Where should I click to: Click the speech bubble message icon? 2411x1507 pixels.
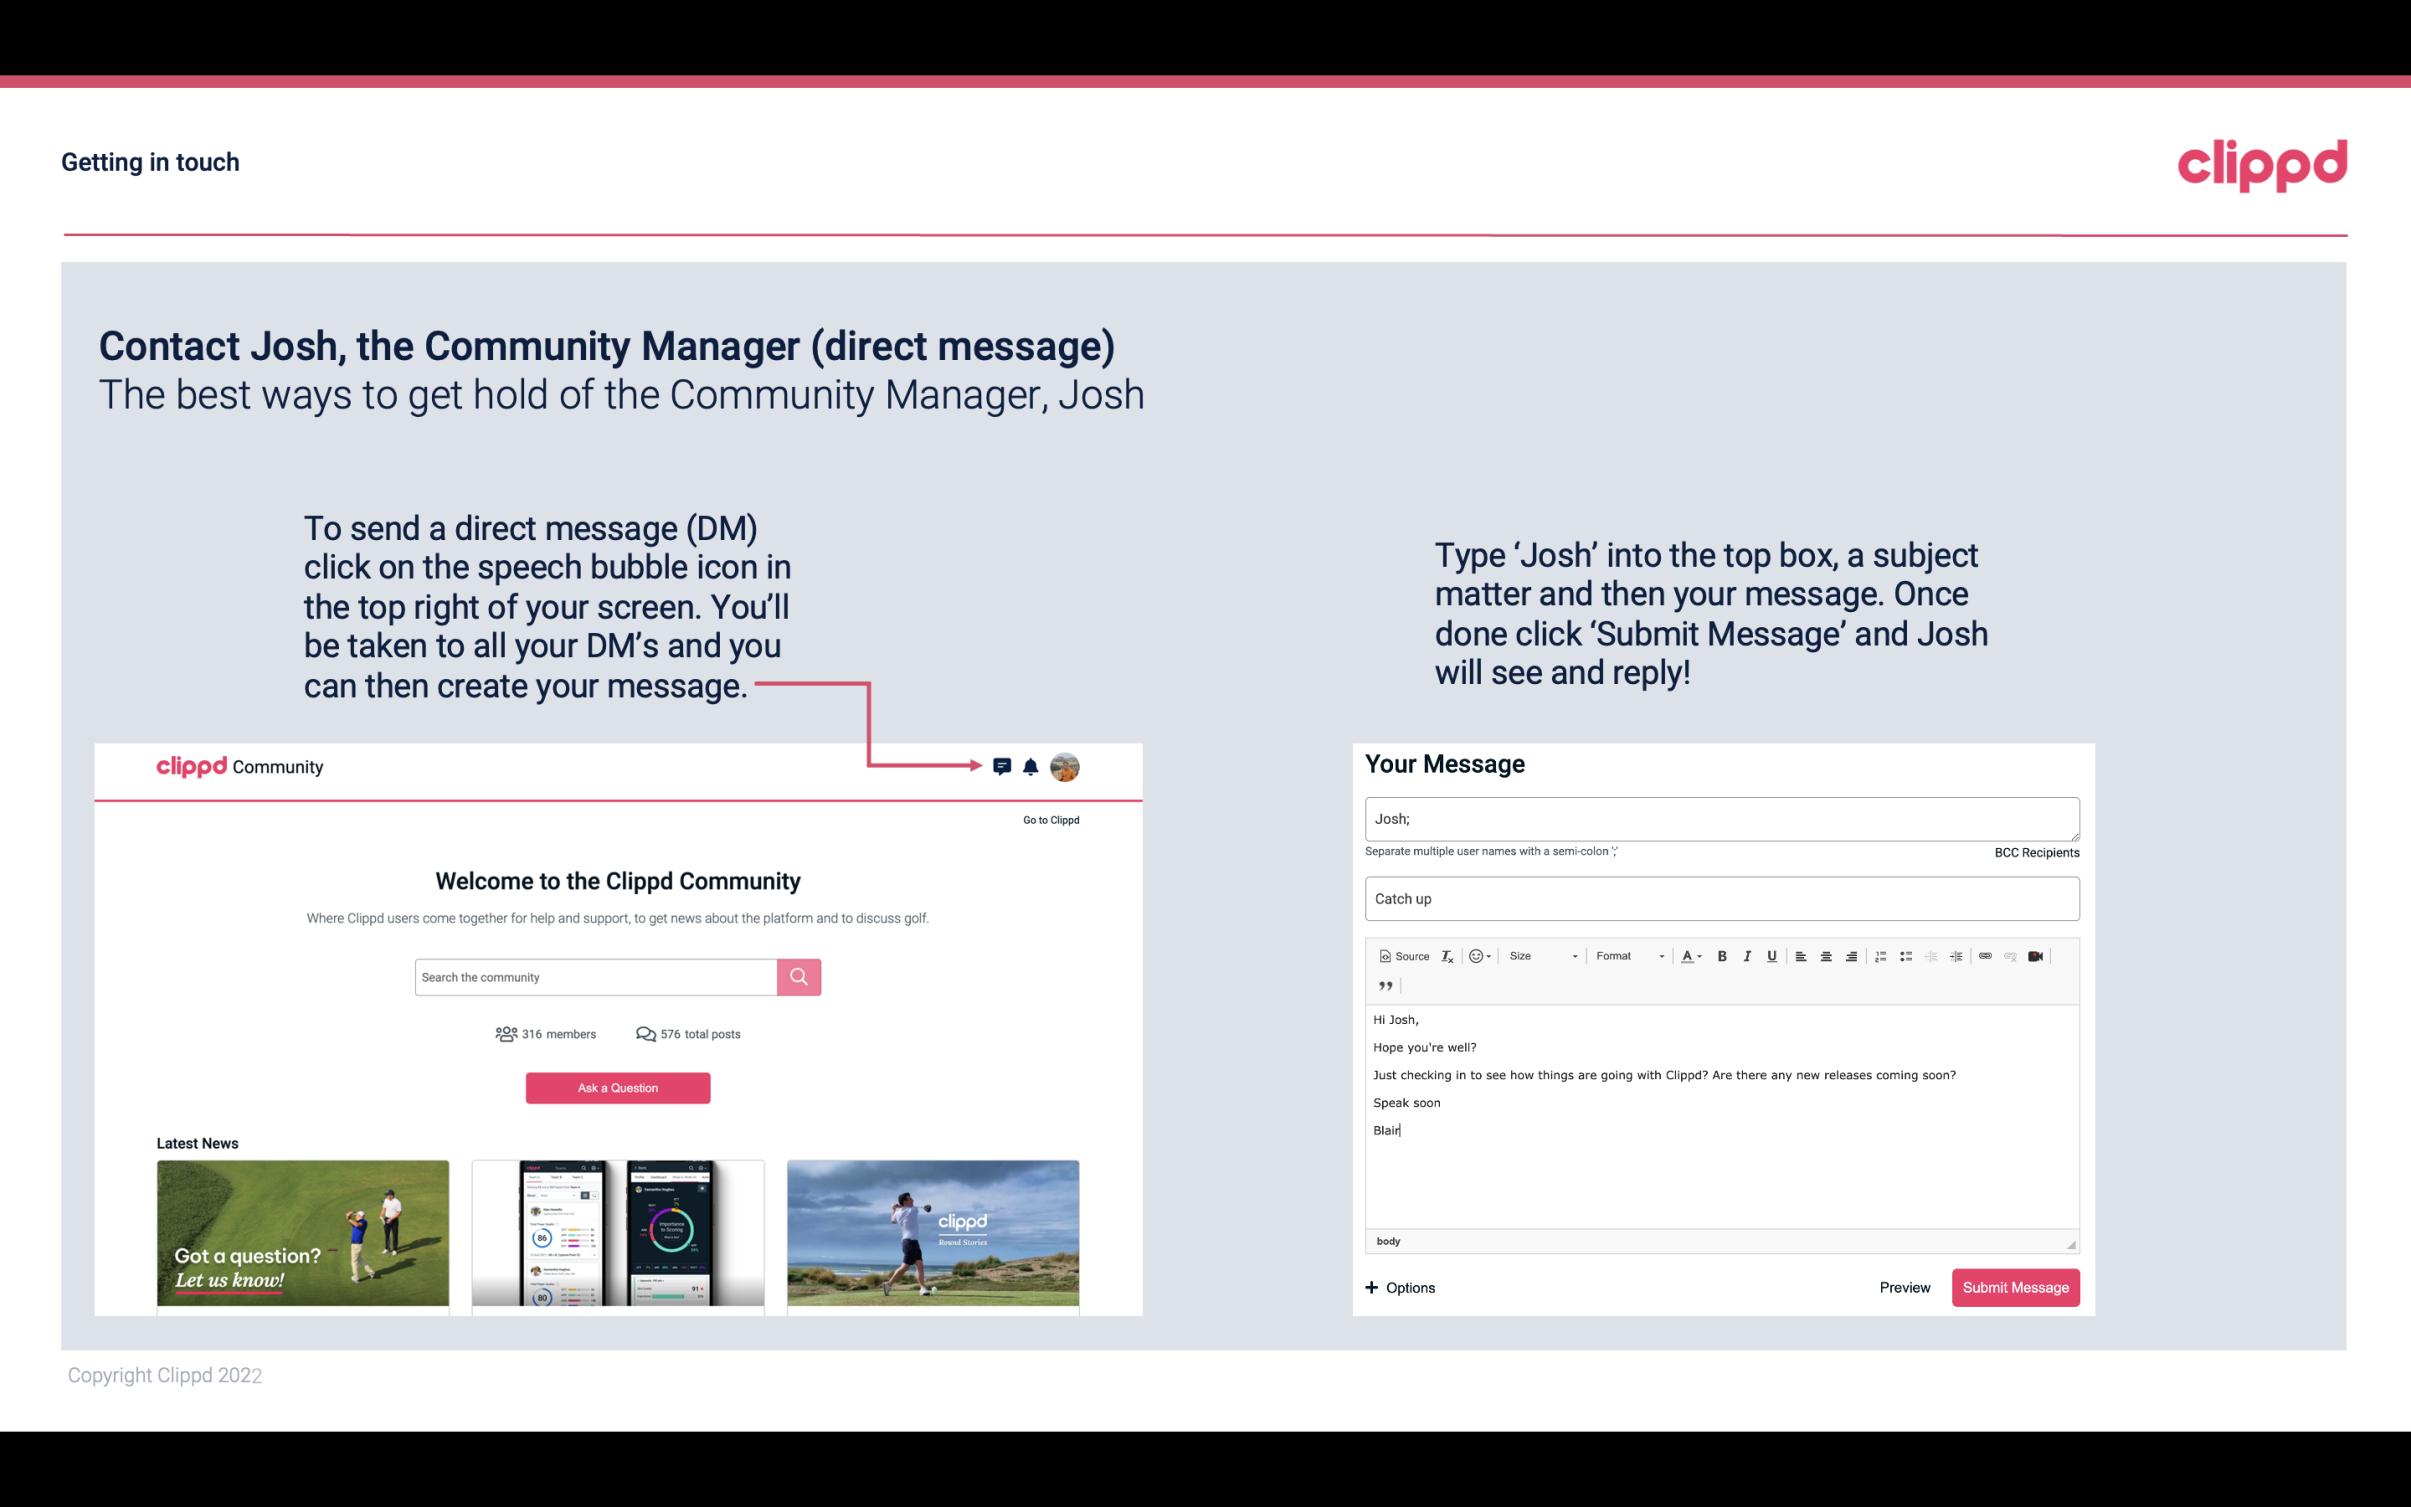tap(1003, 766)
